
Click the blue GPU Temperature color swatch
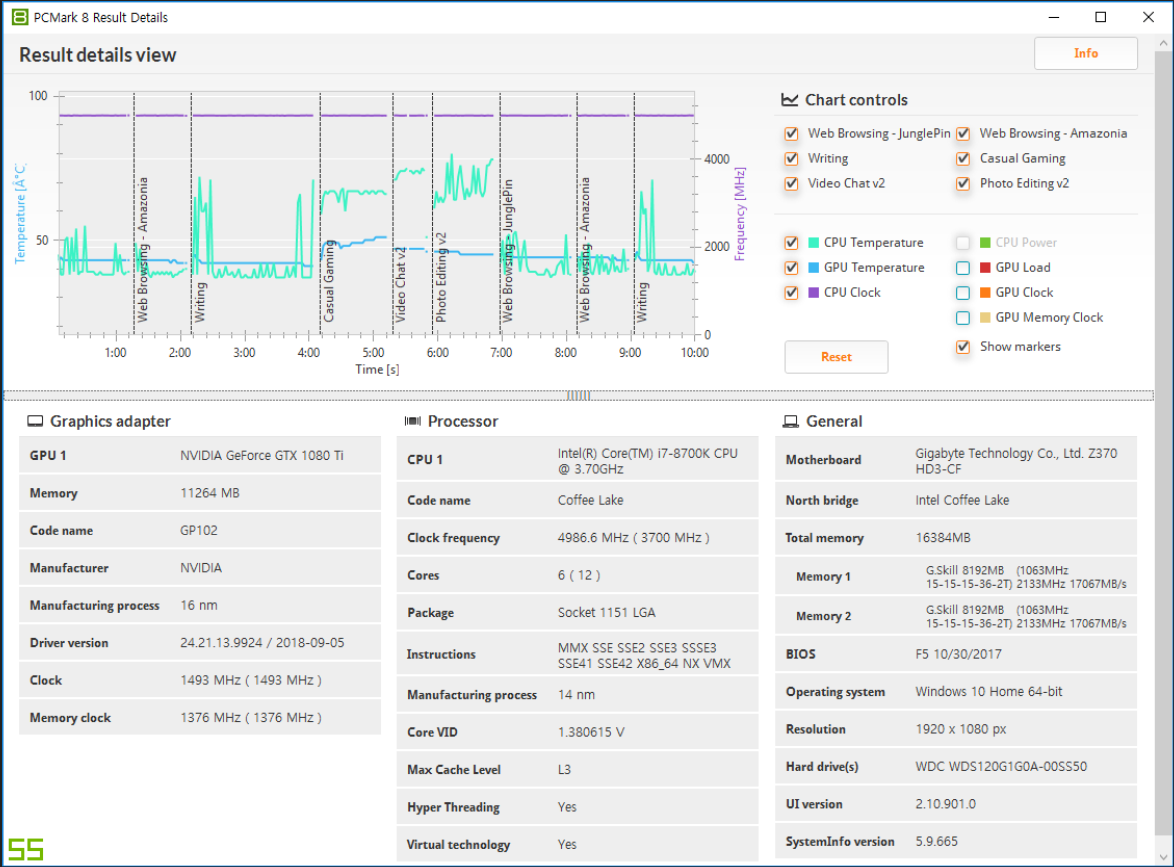coord(814,267)
